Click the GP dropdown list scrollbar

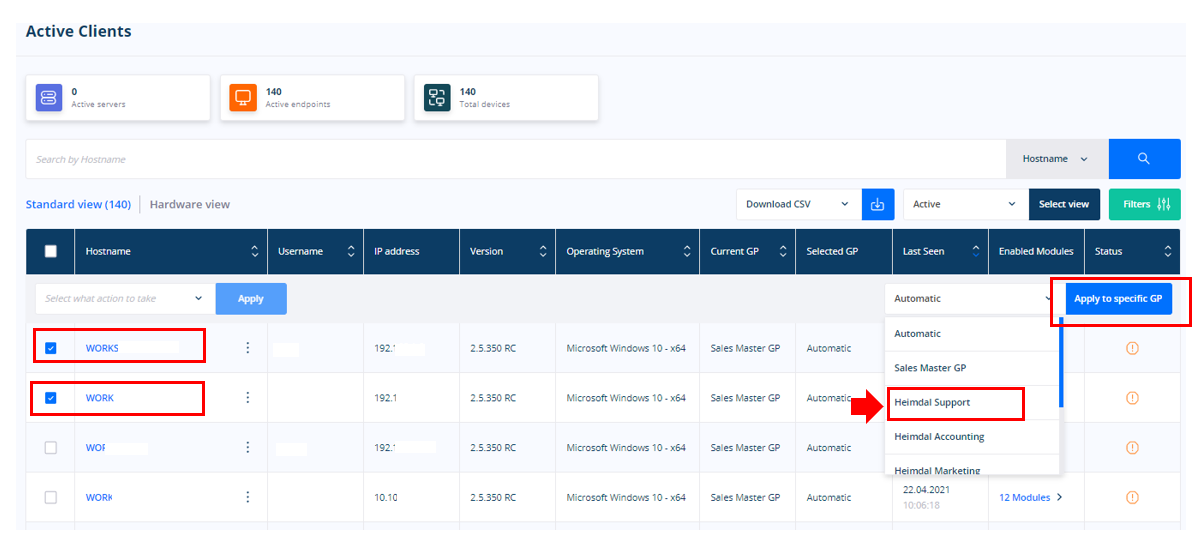pyautogui.click(x=1059, y=362)
